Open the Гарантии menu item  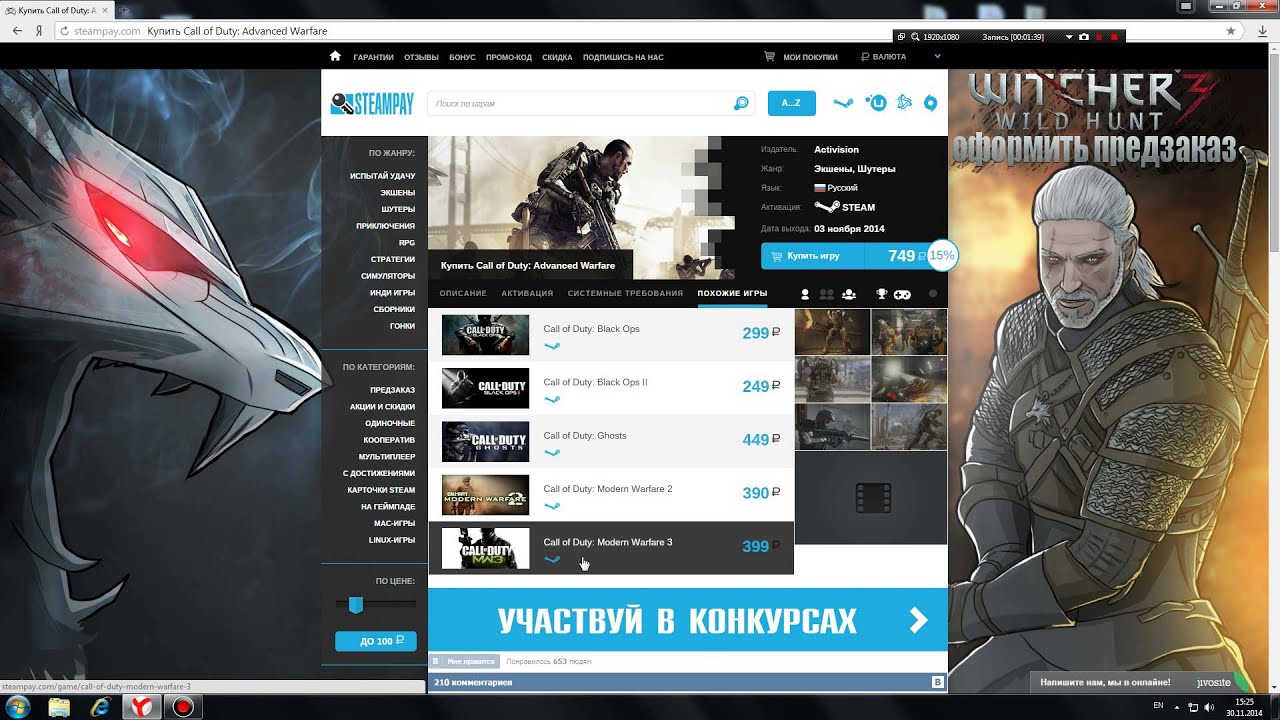pyautogui.click(x=373, y=57)
